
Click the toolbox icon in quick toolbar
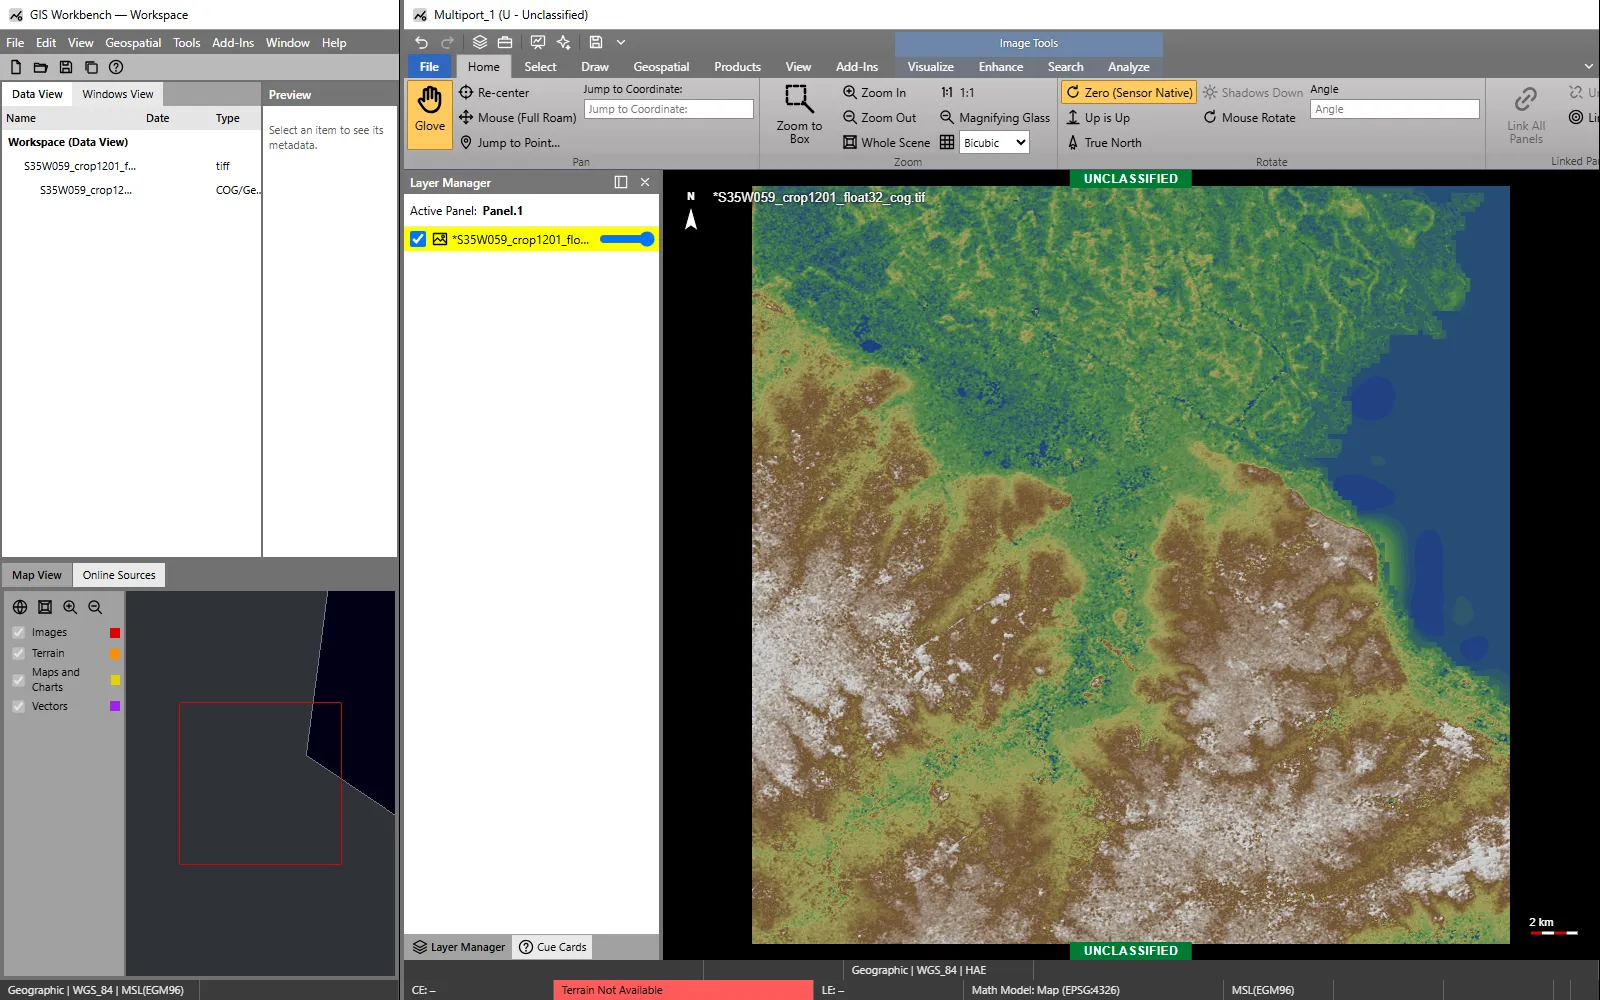pyautogui.click(x=505, y=42)
